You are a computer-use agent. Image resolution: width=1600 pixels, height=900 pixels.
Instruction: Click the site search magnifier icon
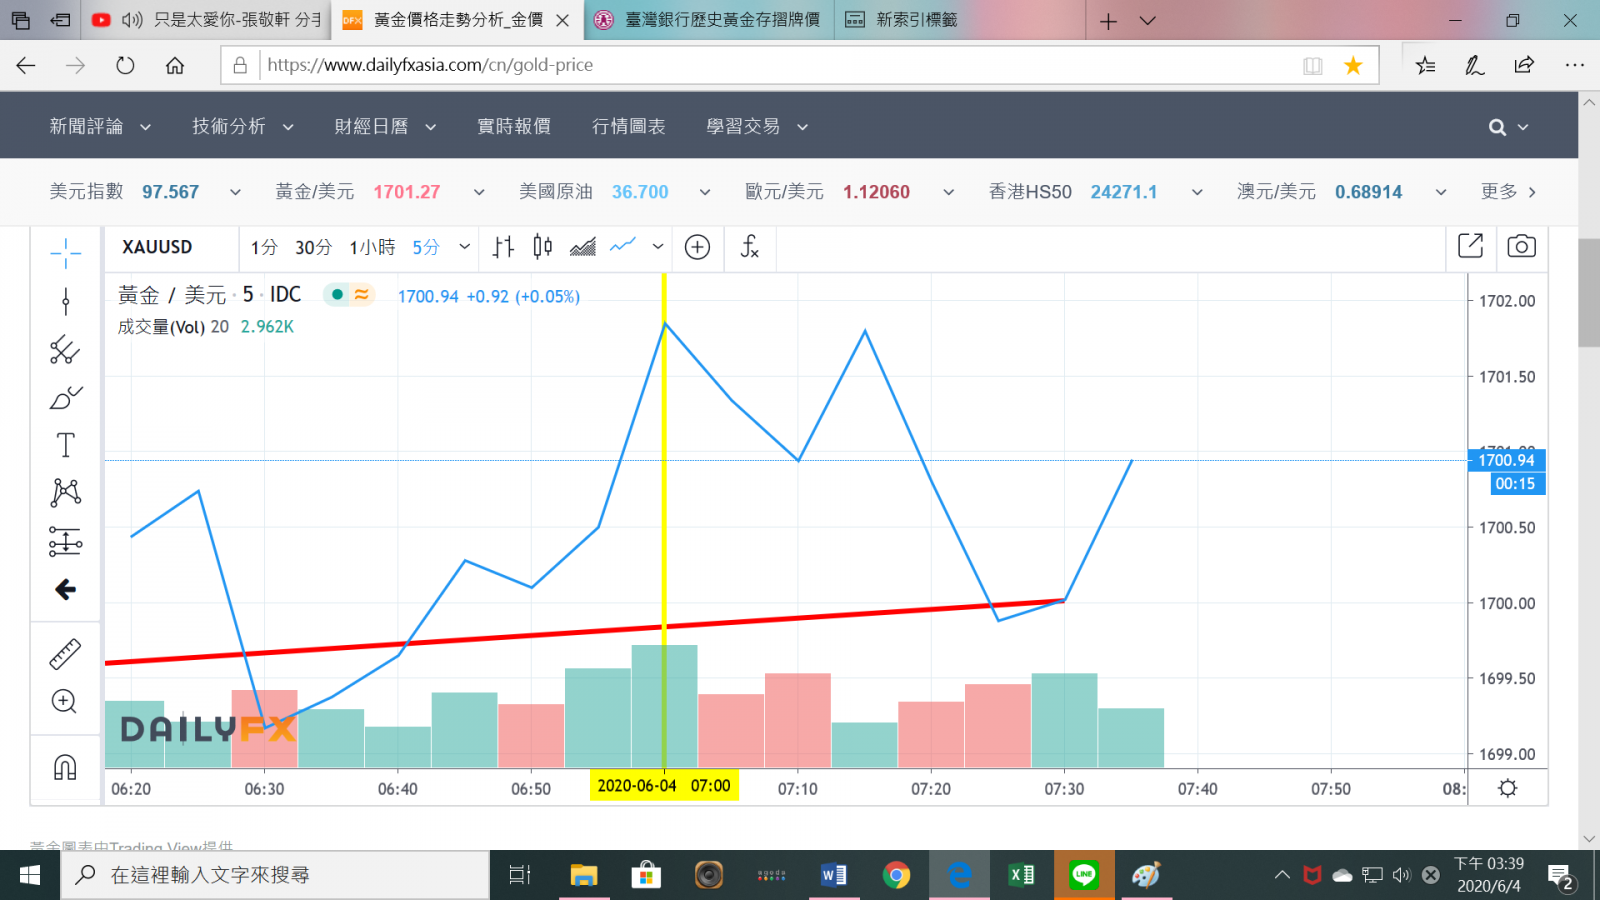click(1497, 127)
